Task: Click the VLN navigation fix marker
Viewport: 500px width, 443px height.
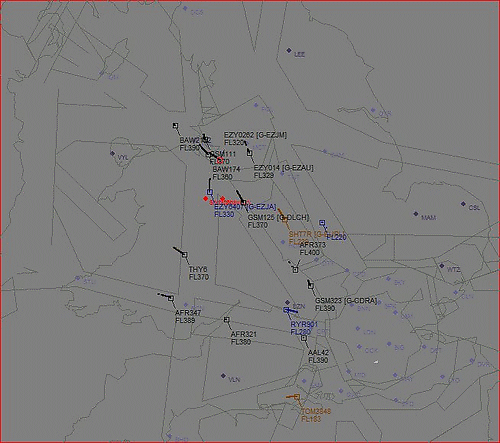Action: 223,376
